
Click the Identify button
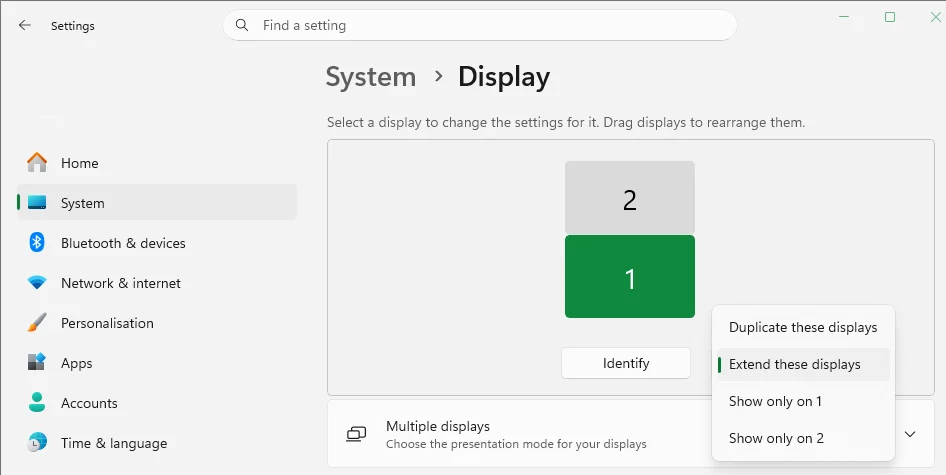626,363
